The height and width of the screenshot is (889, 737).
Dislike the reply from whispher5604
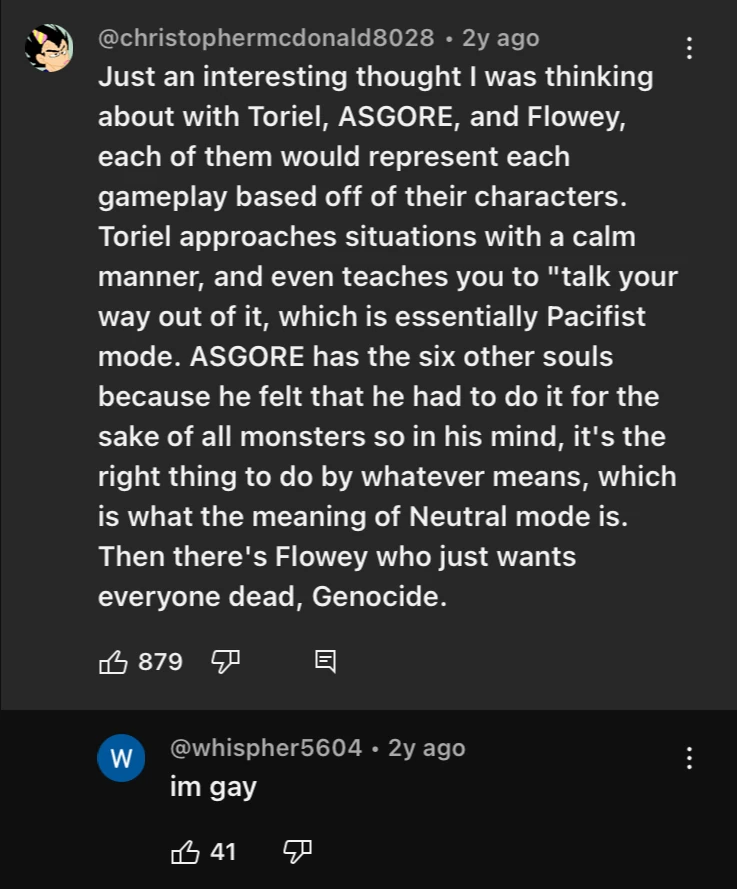(x=297, y=852)
